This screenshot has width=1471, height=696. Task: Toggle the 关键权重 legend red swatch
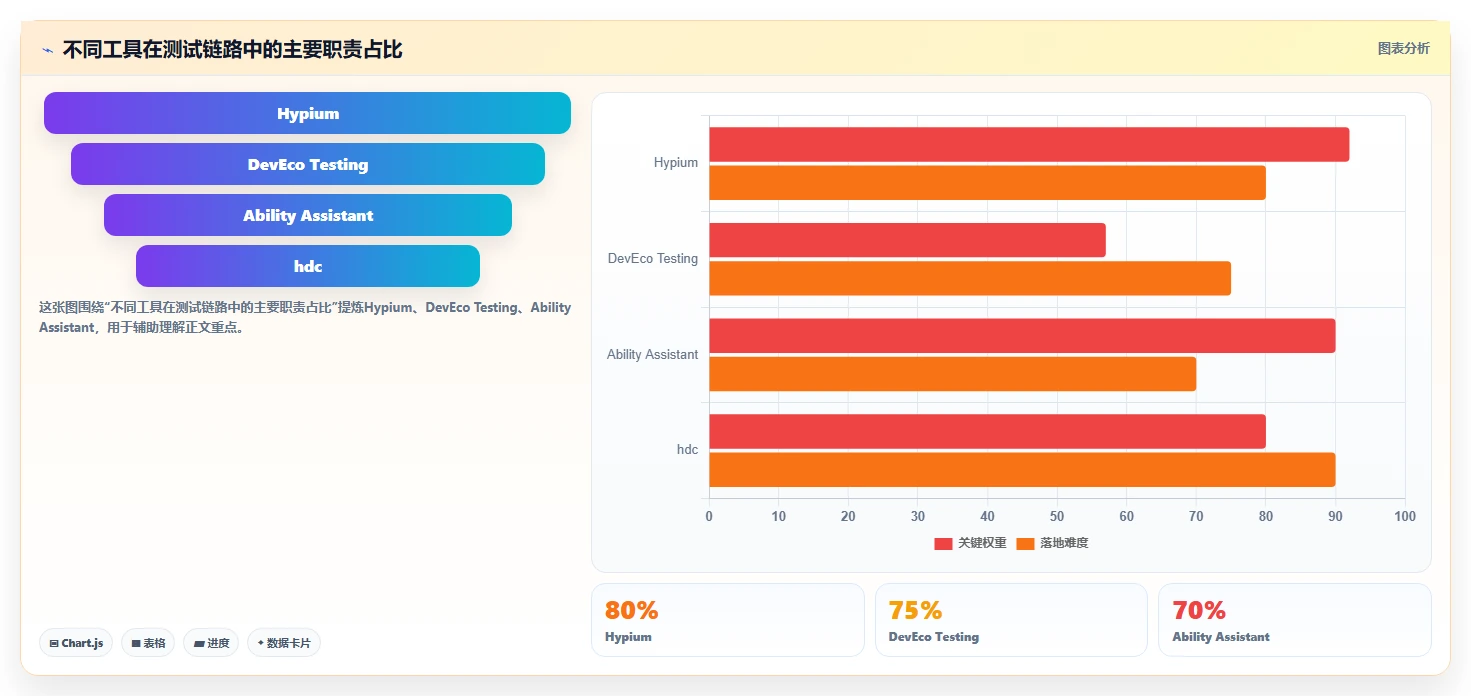point(943,543)
